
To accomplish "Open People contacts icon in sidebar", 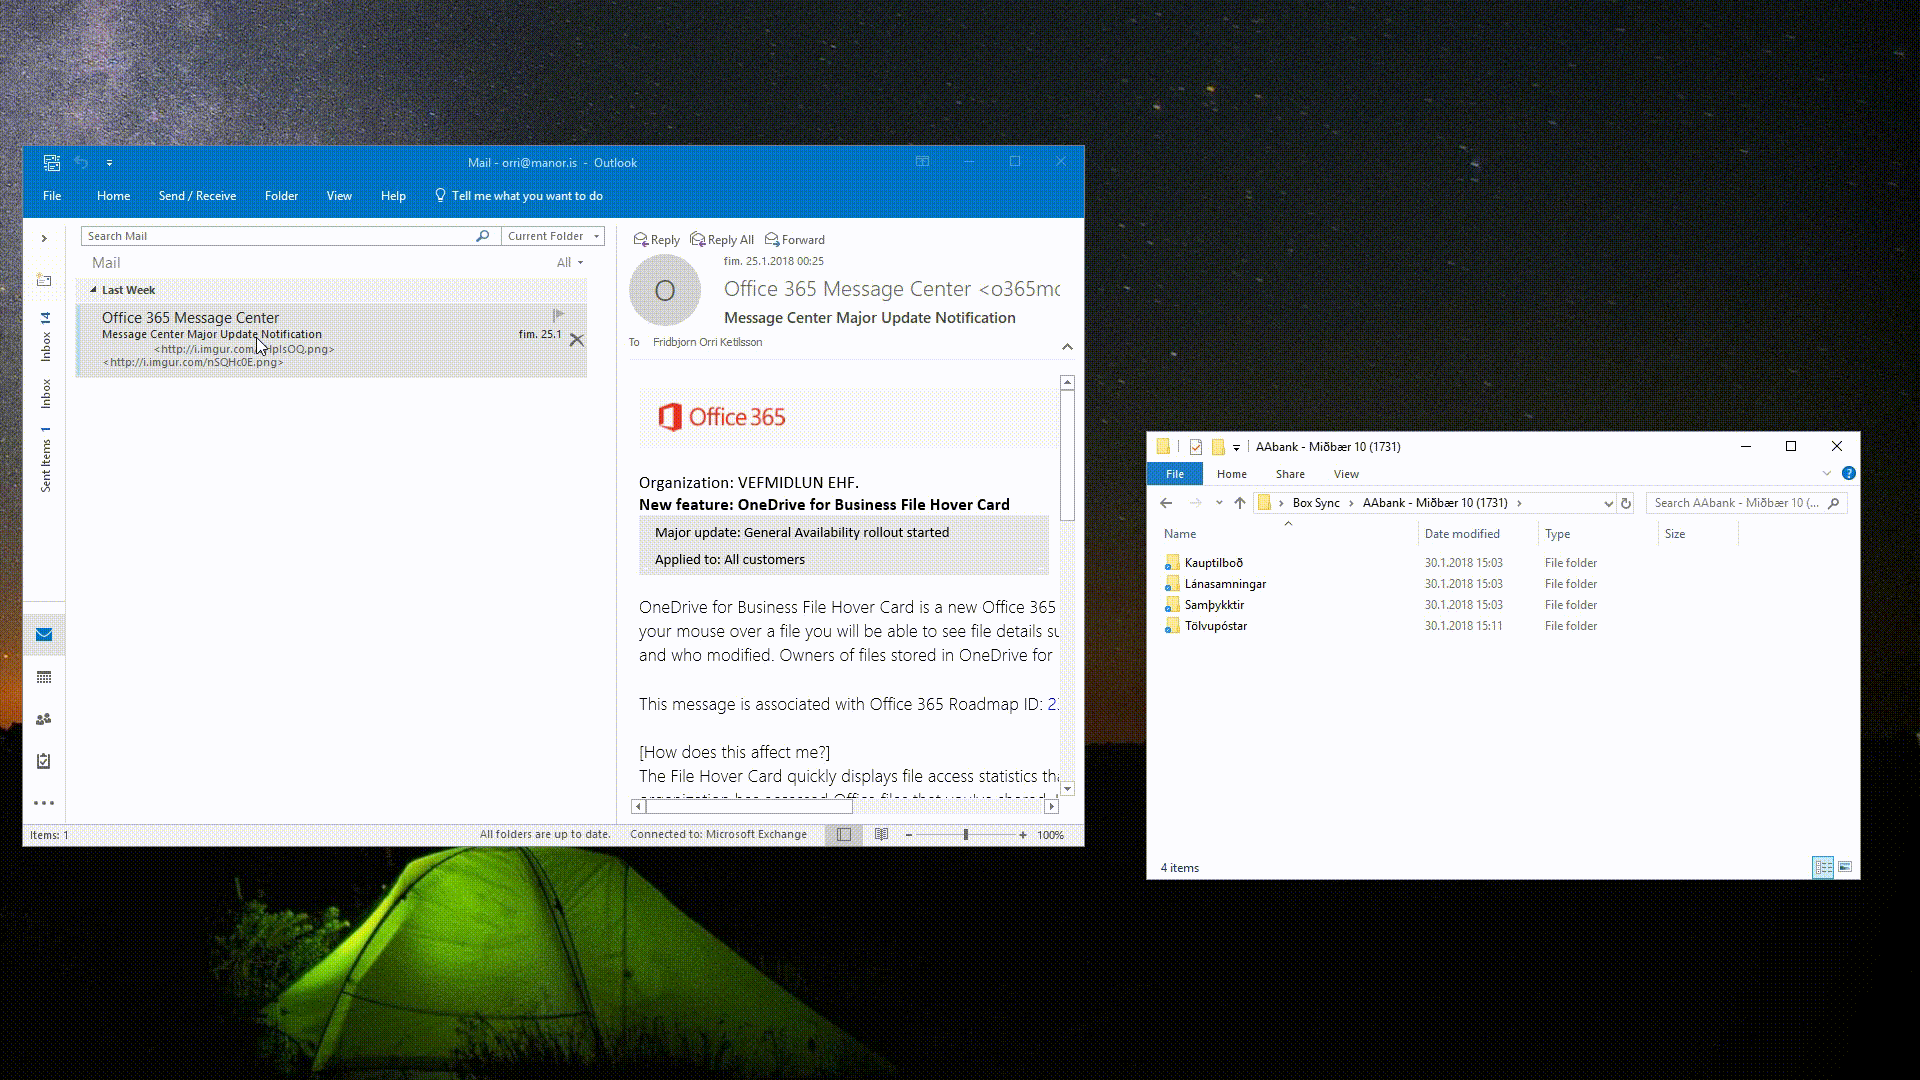I will (44, 720).
